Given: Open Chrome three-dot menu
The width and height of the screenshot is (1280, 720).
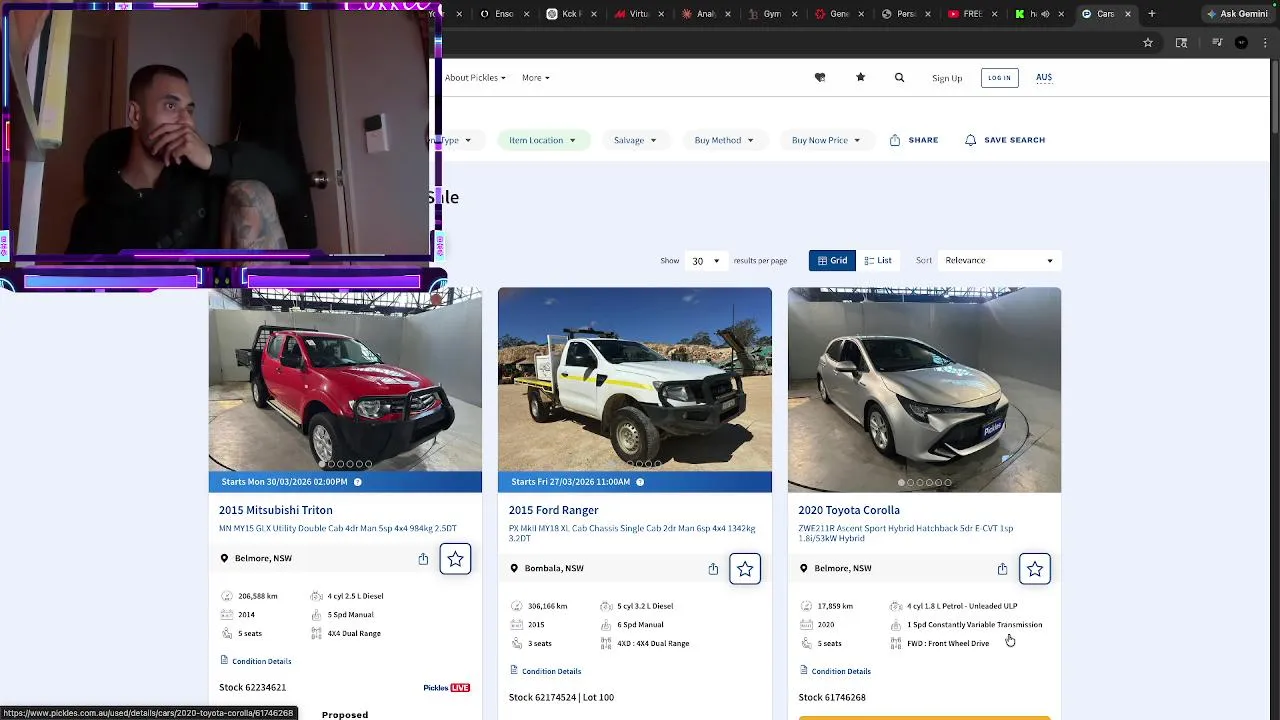Looking at the screenshot, I should pos(1265,43).
